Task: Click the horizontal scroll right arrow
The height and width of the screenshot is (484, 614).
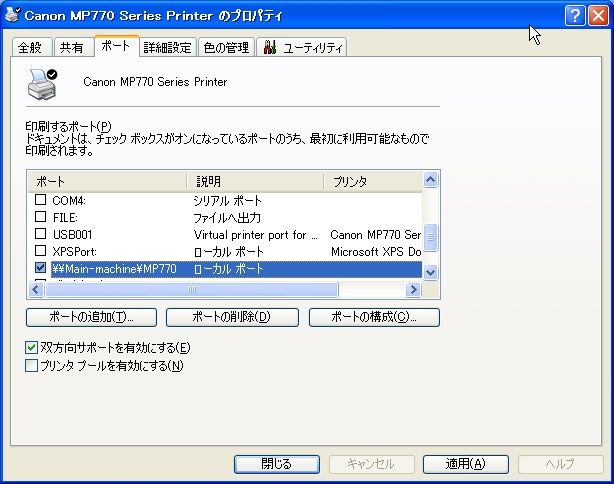Action: (x=414, y=290)
